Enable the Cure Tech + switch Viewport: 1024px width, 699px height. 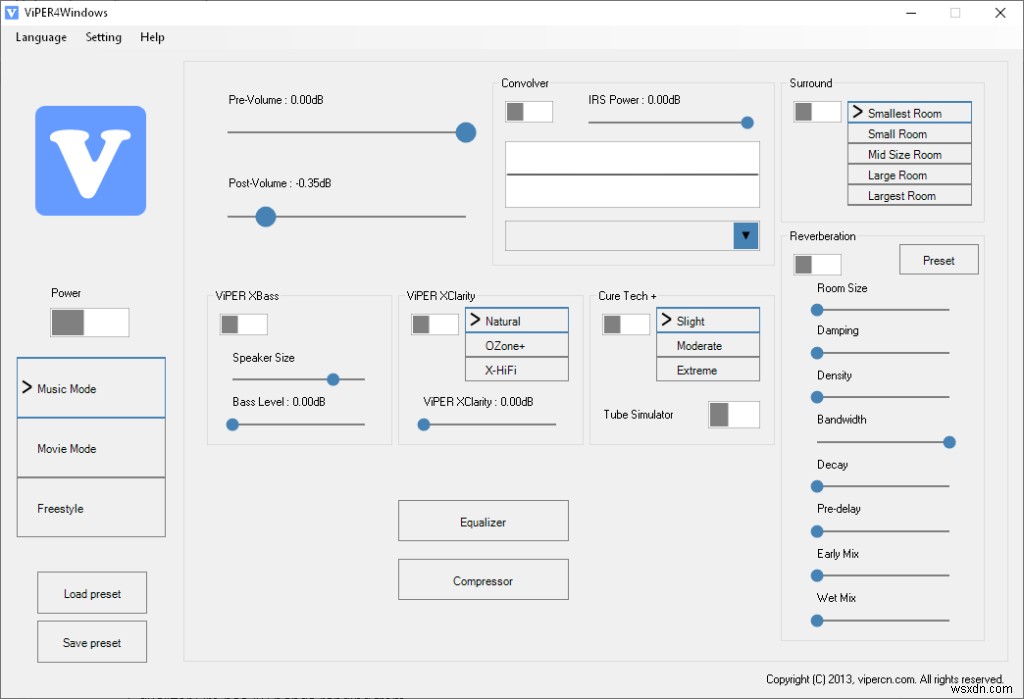626,324
